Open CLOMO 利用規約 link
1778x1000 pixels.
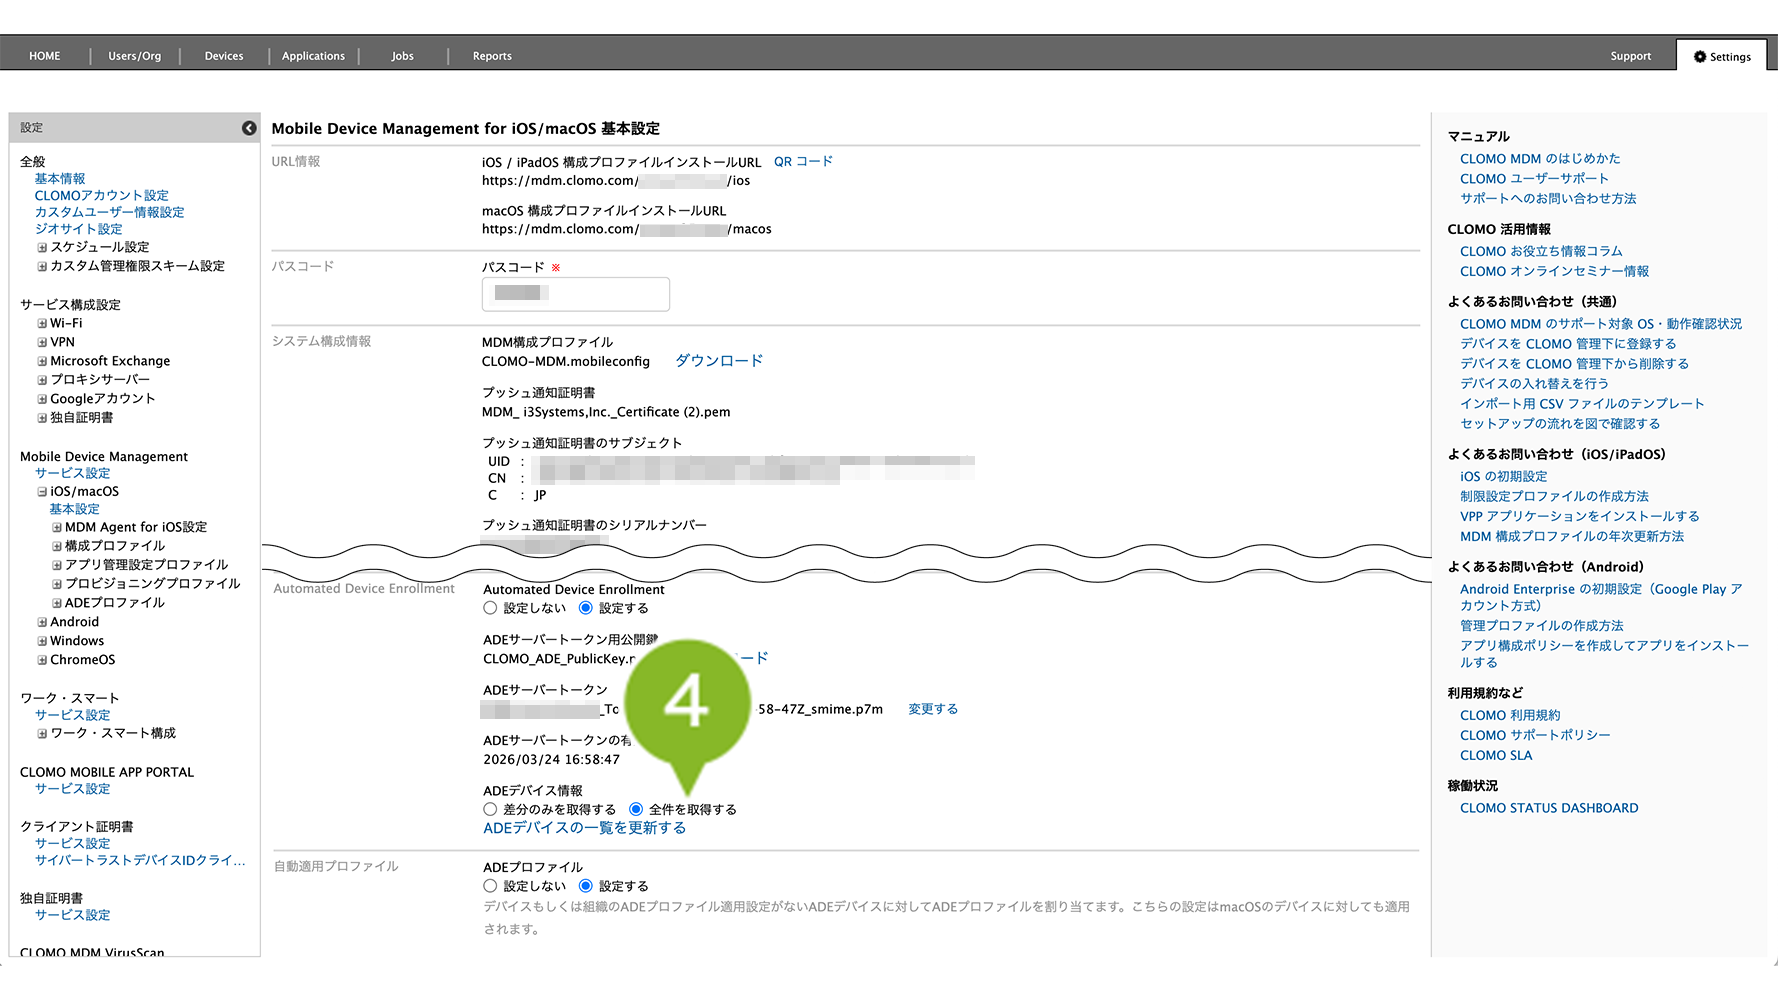point(1510,716)
